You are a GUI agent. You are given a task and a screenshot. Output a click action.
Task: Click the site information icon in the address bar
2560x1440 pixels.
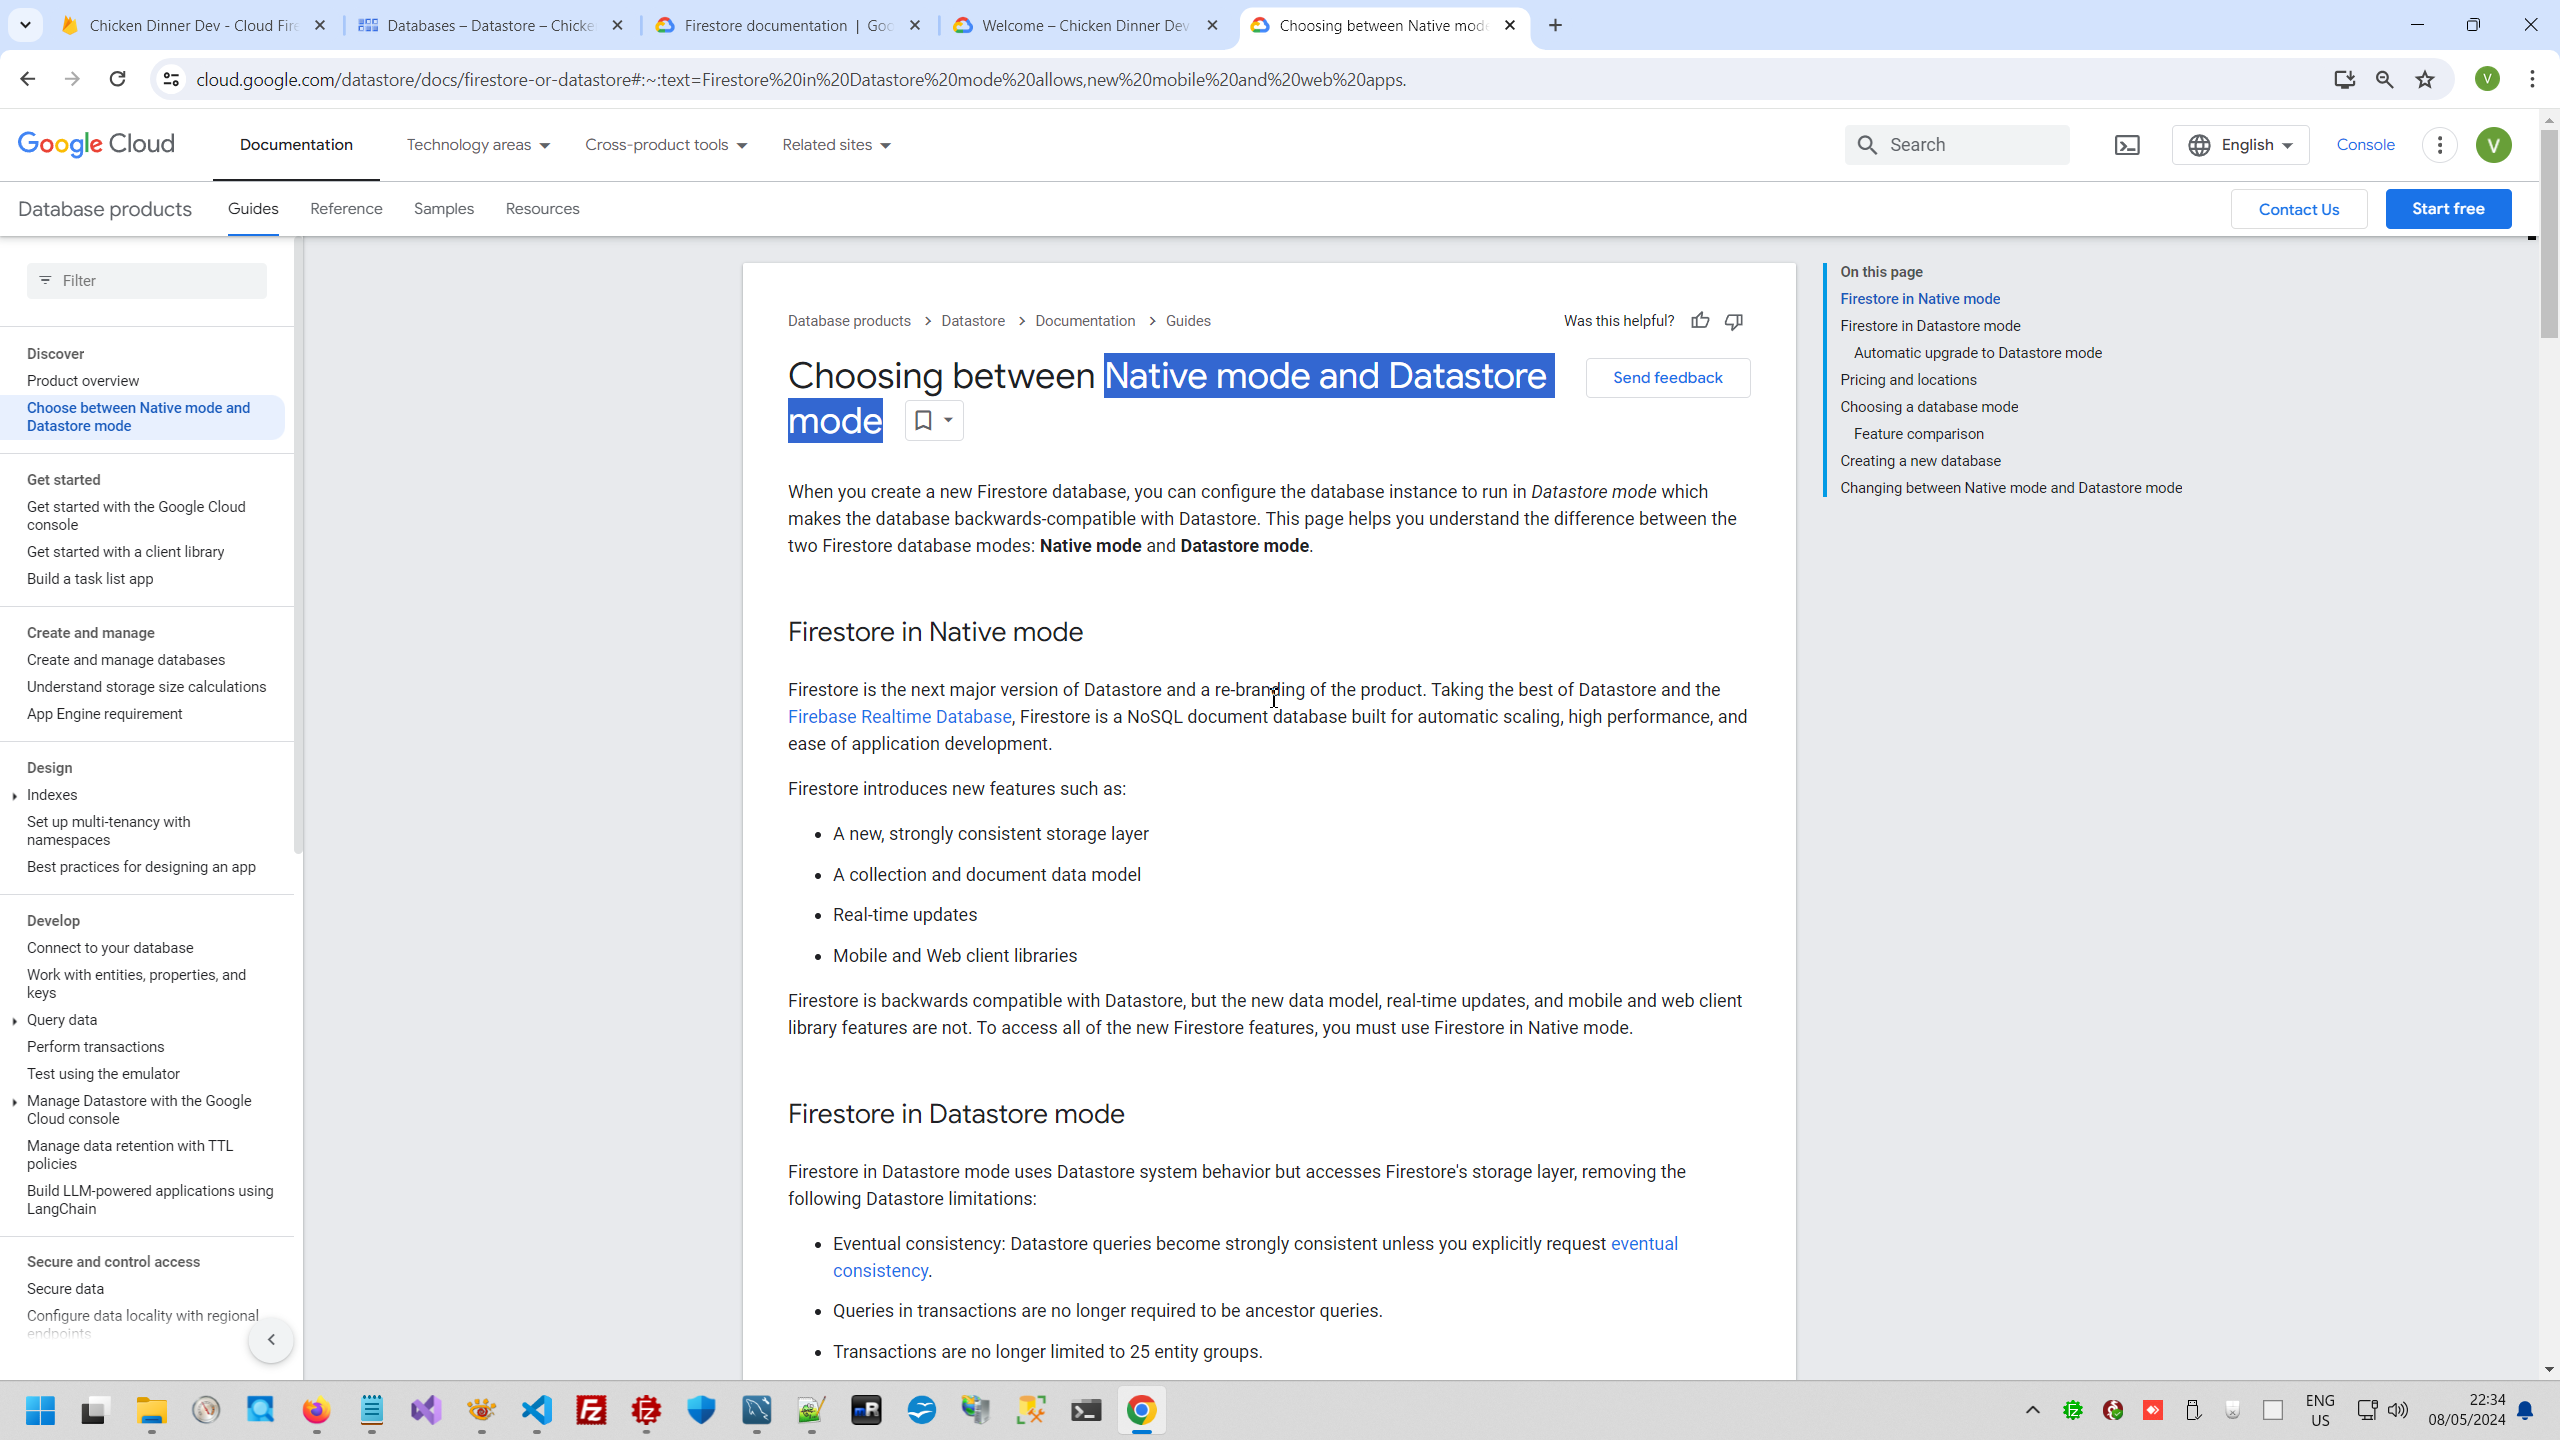tap(171, 79)
